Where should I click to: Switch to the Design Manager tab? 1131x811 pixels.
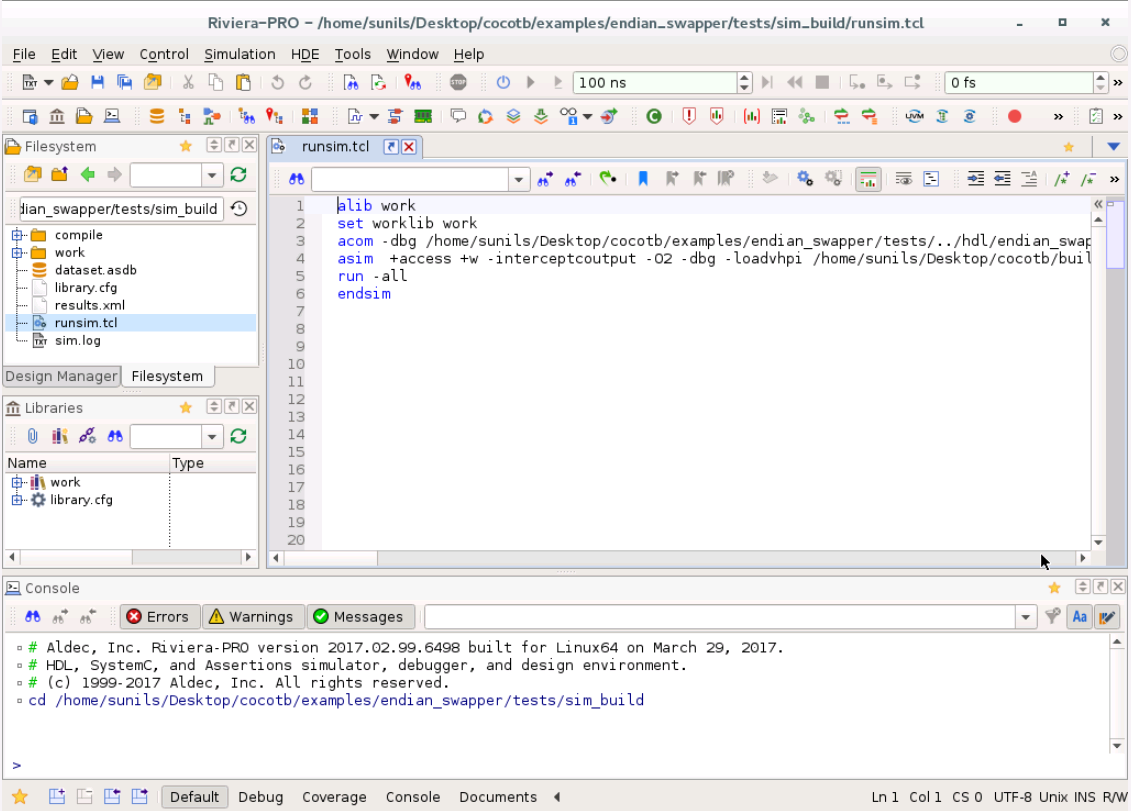pyautogui.click(x=61, y=376)
